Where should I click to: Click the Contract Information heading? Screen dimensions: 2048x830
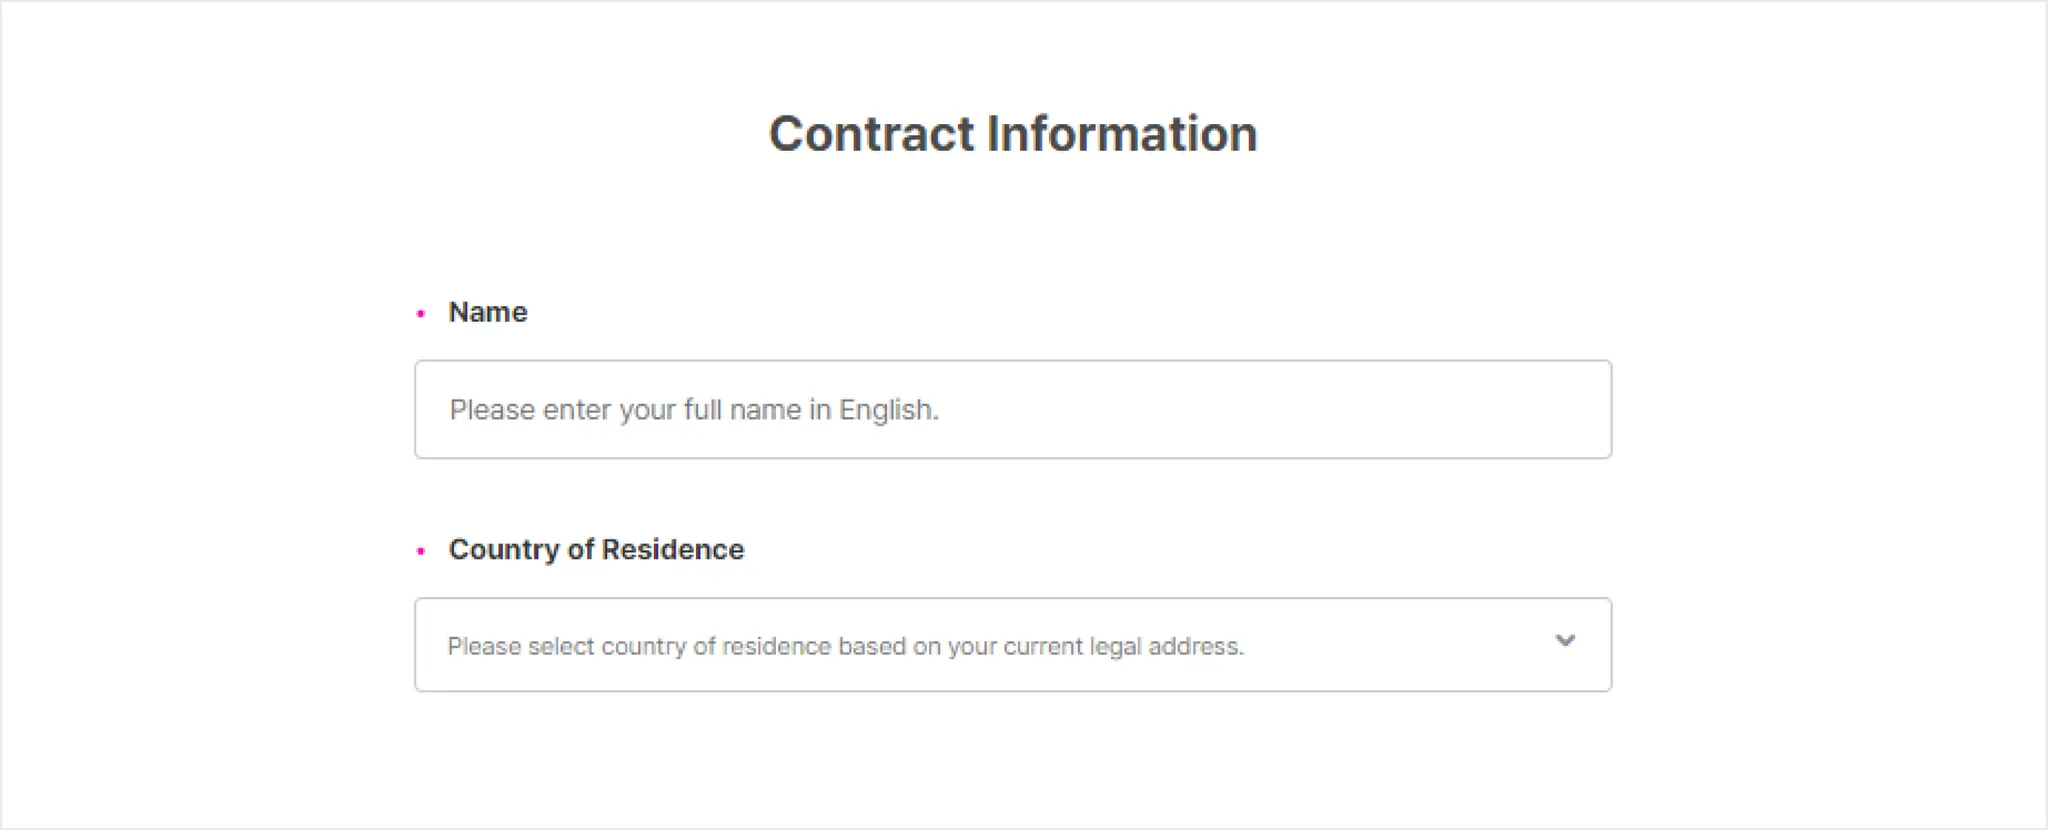[x=1012, y=134]
